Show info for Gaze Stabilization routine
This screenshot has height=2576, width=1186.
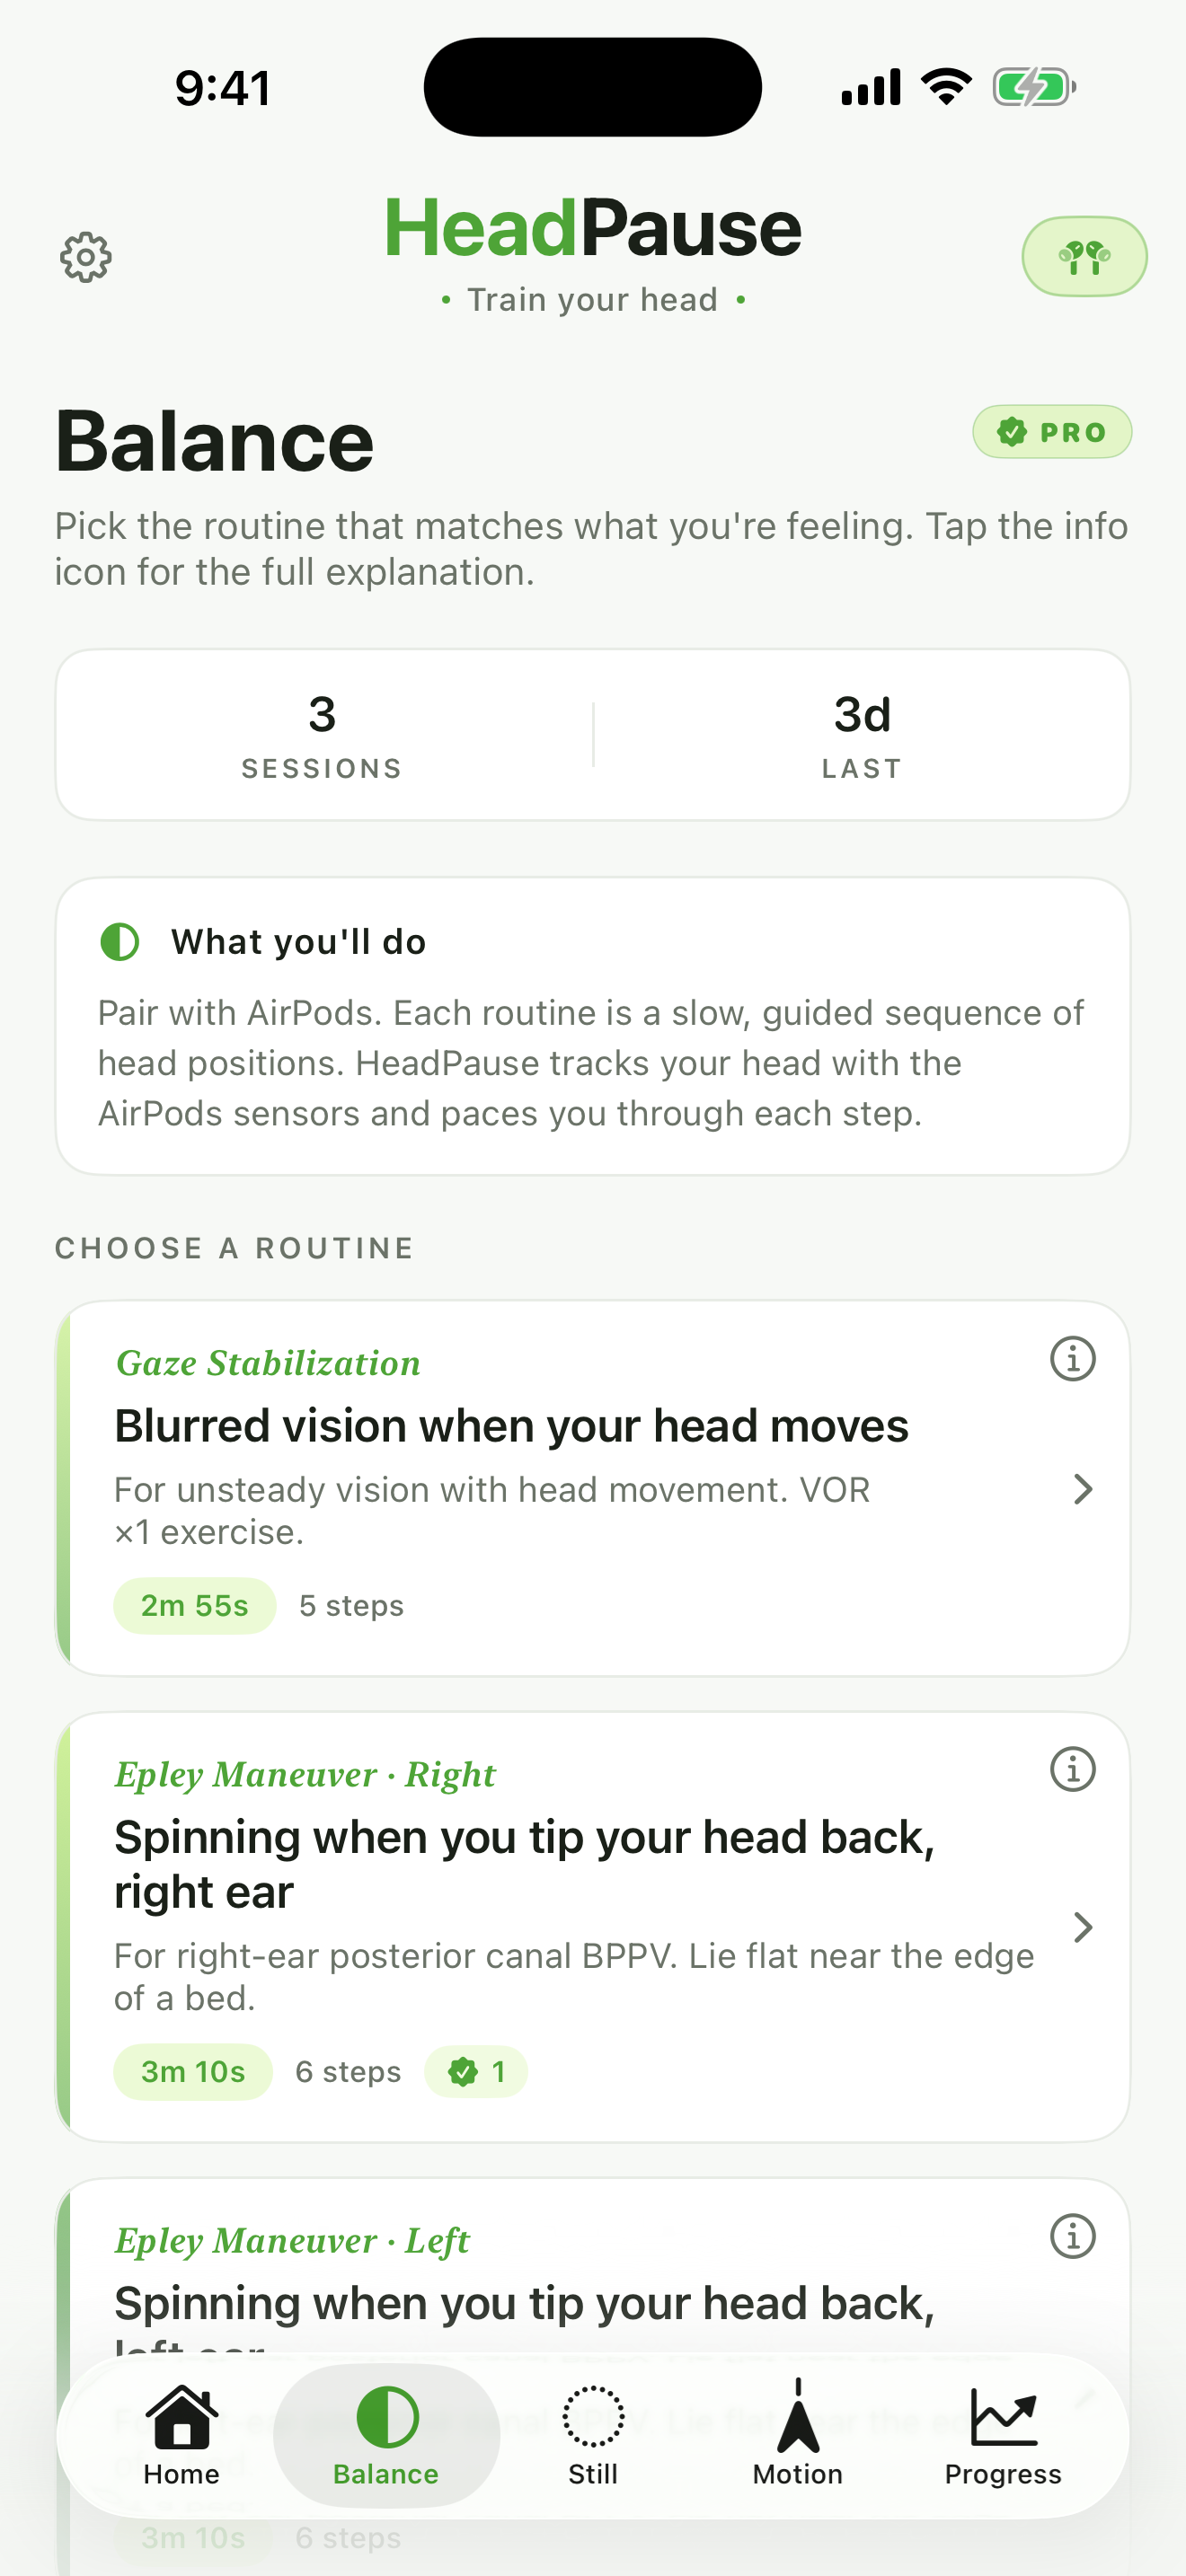(1072, 1359)
